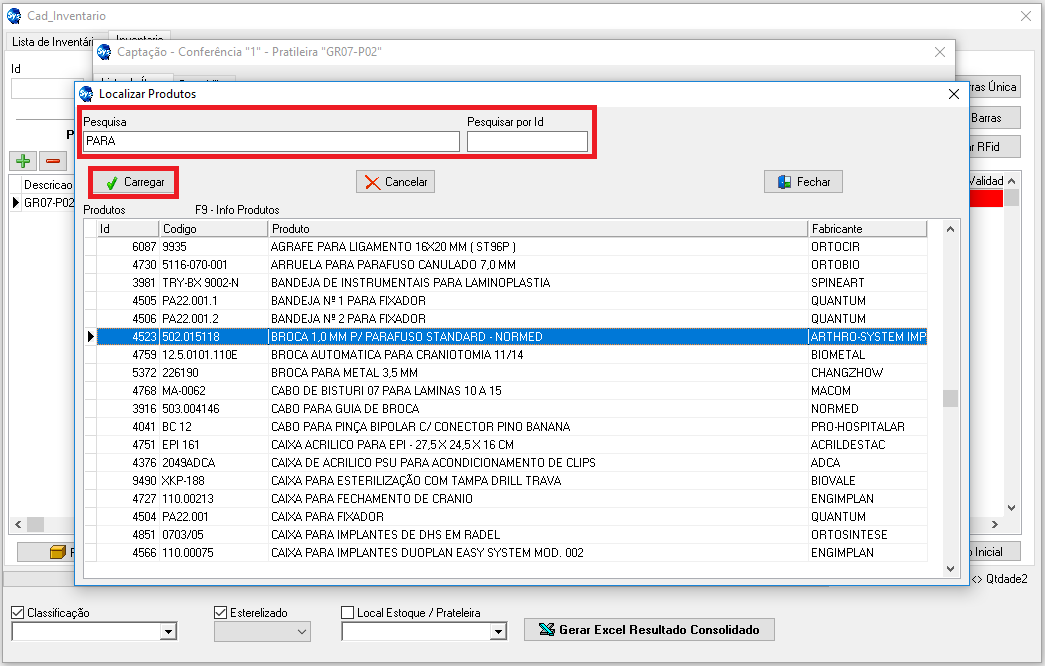Expand the Esterelizado combo box
The height and width of the screenshot is (666, 1045).
(x=301, y=632)
